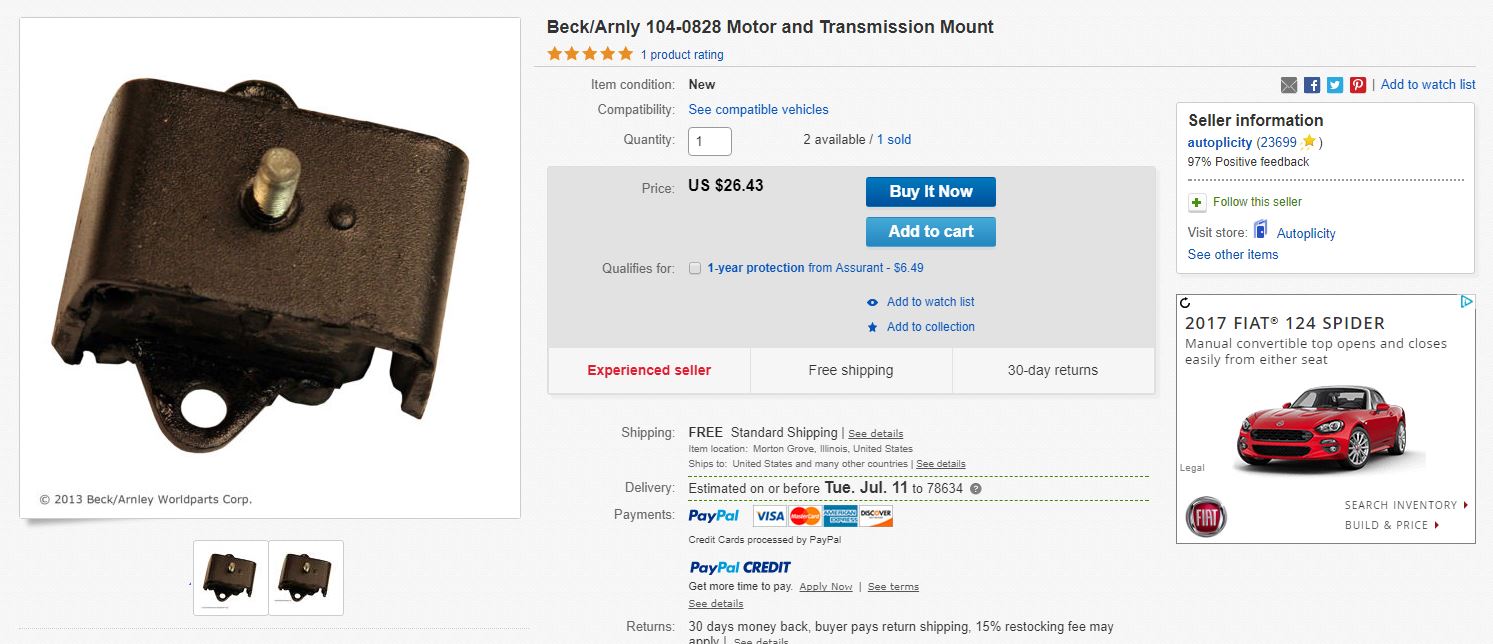This screenshot has height=644, width=1493.
Task: Share listing via email envelope icon
Action: coord(1289,85)
